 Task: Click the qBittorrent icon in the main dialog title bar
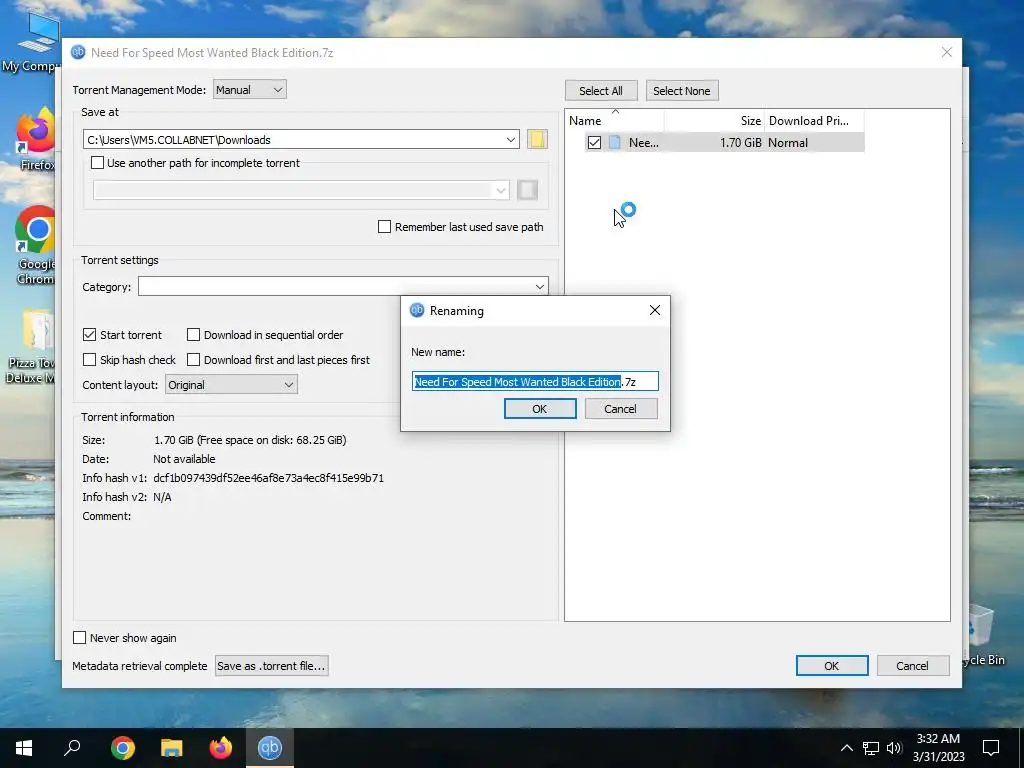coord(78,52)
